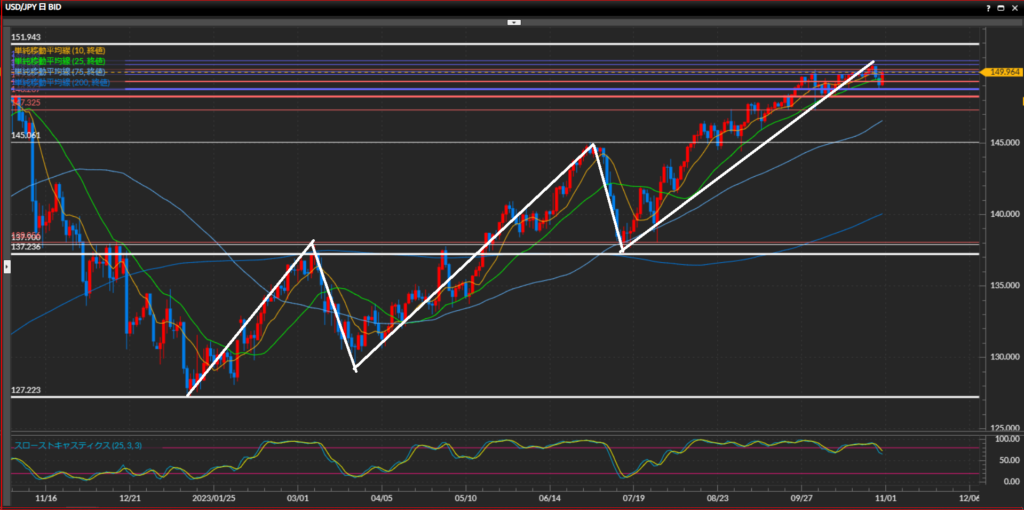Click the 140.000 level on price axis
The width and height of the screenshot is (1024, 510).
pos(999,214)
